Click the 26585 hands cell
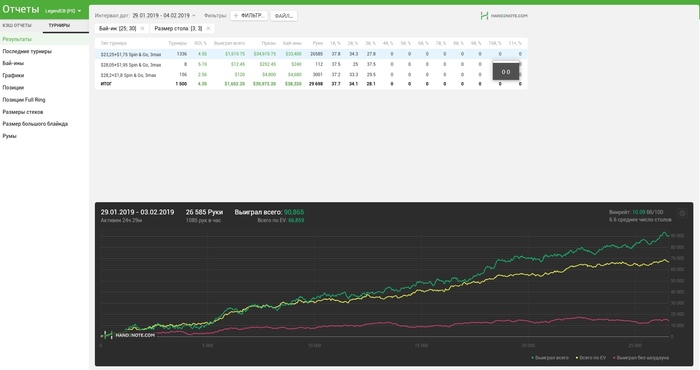Viewport: 700px width, 370px height. [x=317, y=54]
